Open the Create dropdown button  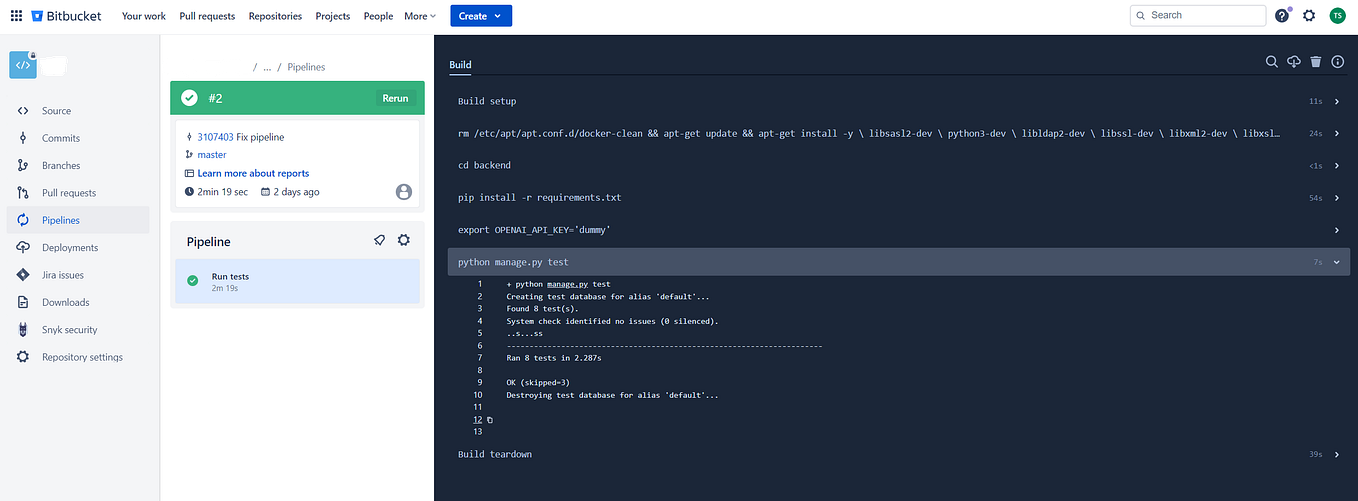(481, 16)
